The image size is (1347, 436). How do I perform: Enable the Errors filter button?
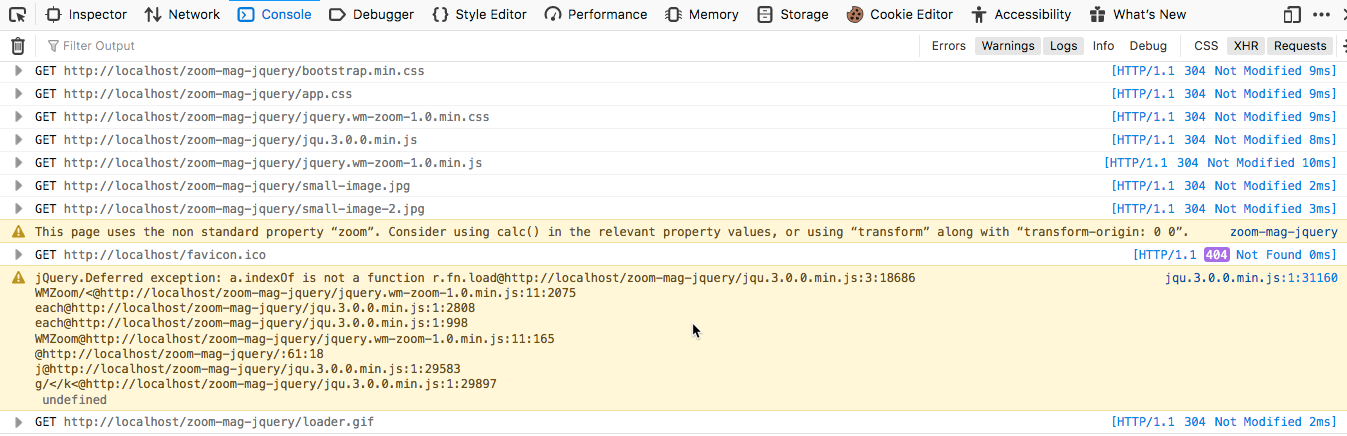click(x=949, y=46)
